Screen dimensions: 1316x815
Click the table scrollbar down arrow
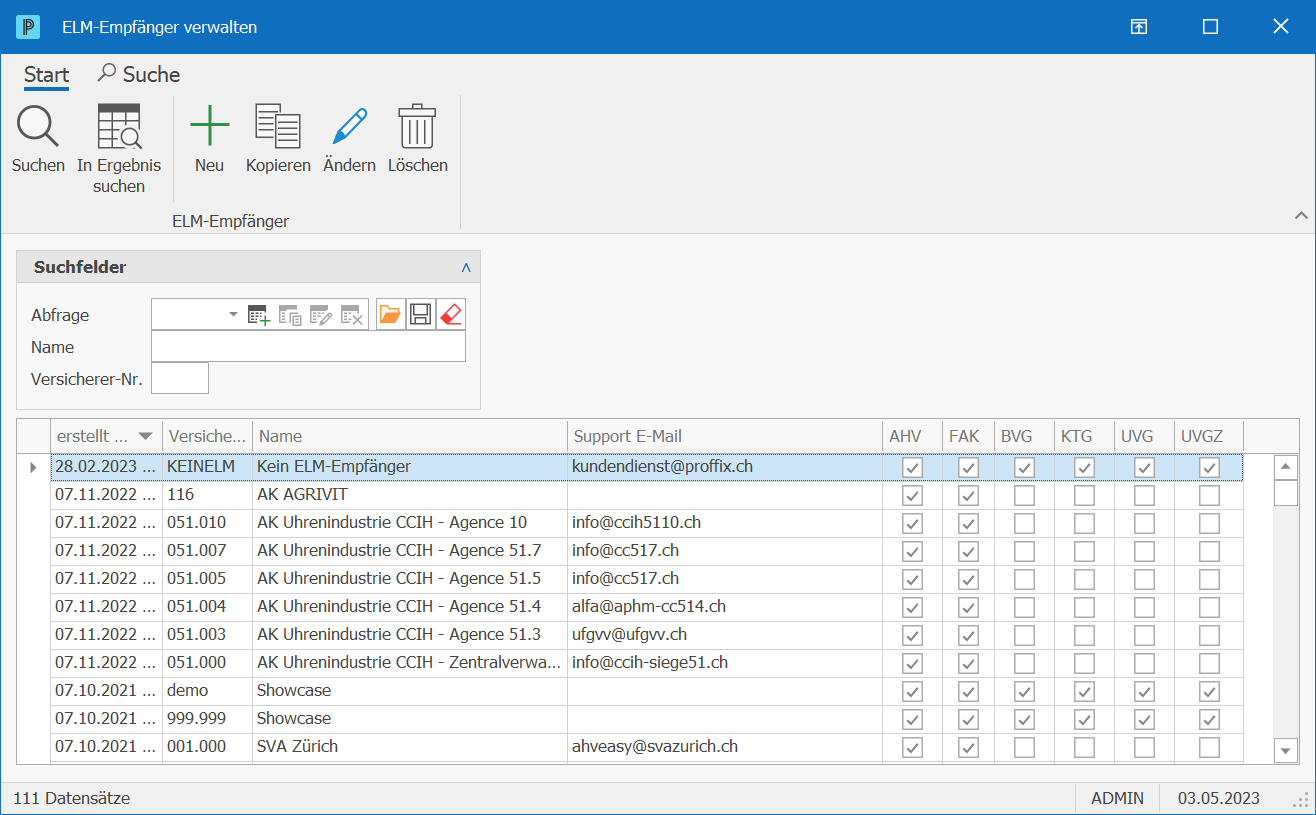click(1285, 750)
